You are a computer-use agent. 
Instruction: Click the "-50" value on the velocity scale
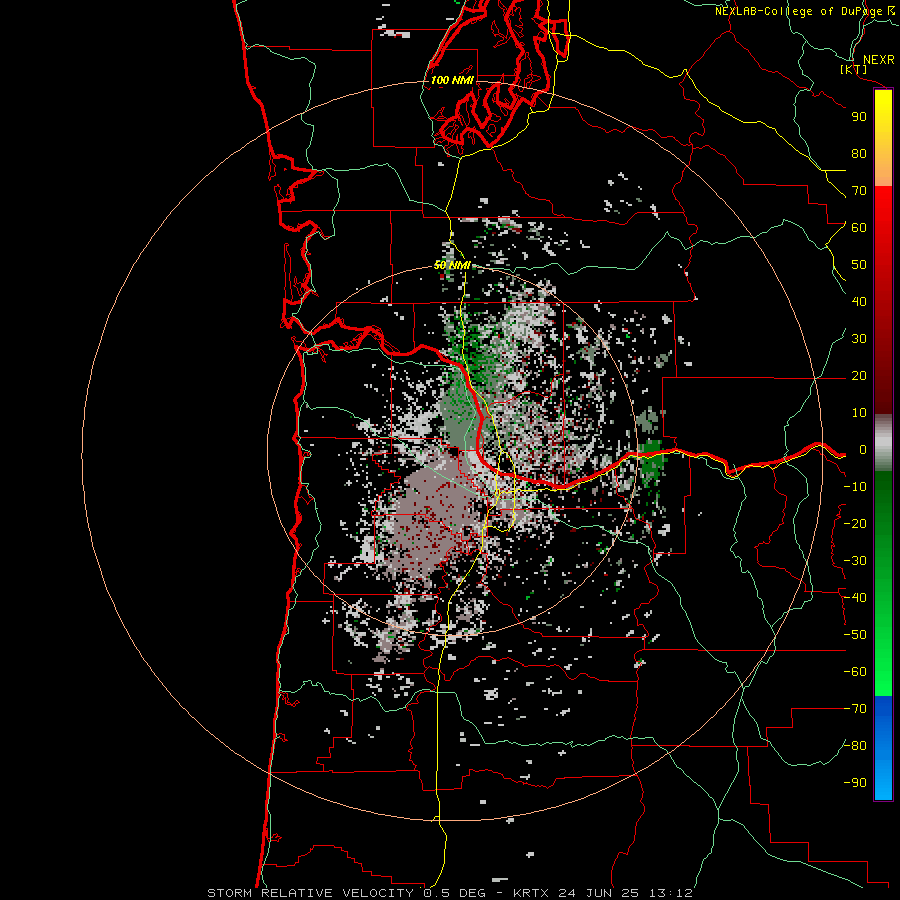click(x=855, y=635)
